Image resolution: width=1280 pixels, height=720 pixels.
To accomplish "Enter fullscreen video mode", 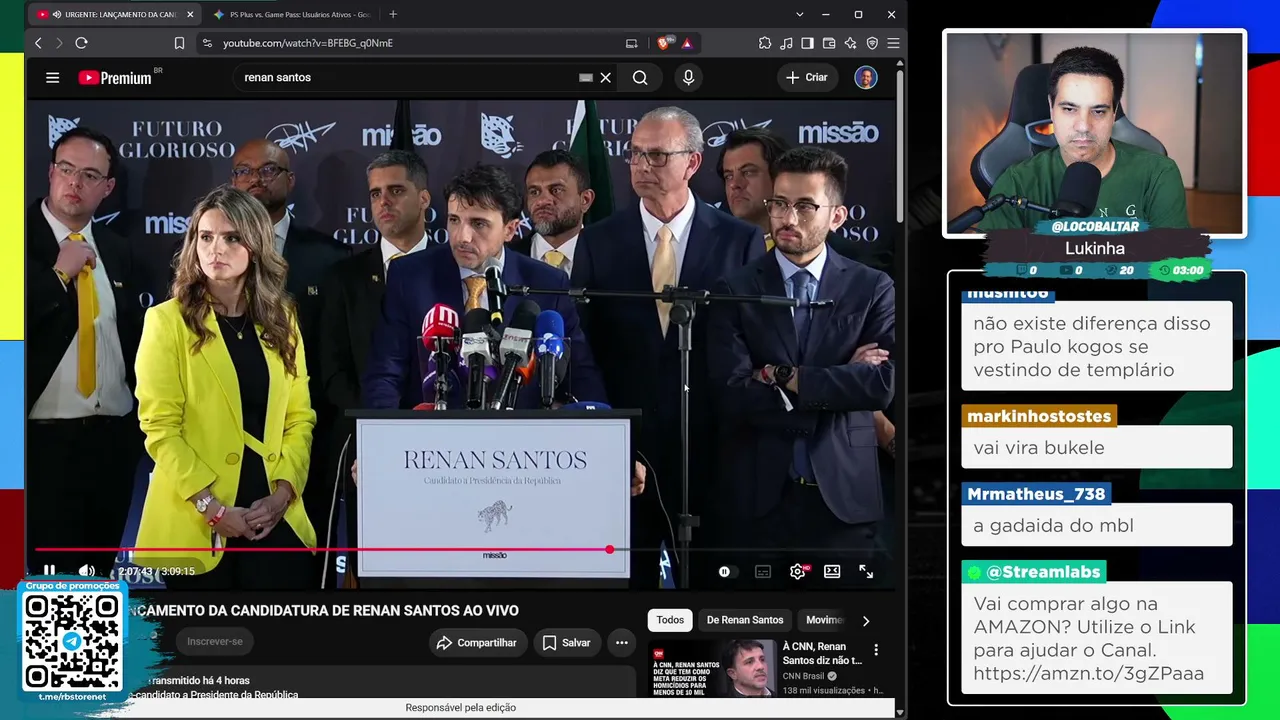I will [866, 571].
